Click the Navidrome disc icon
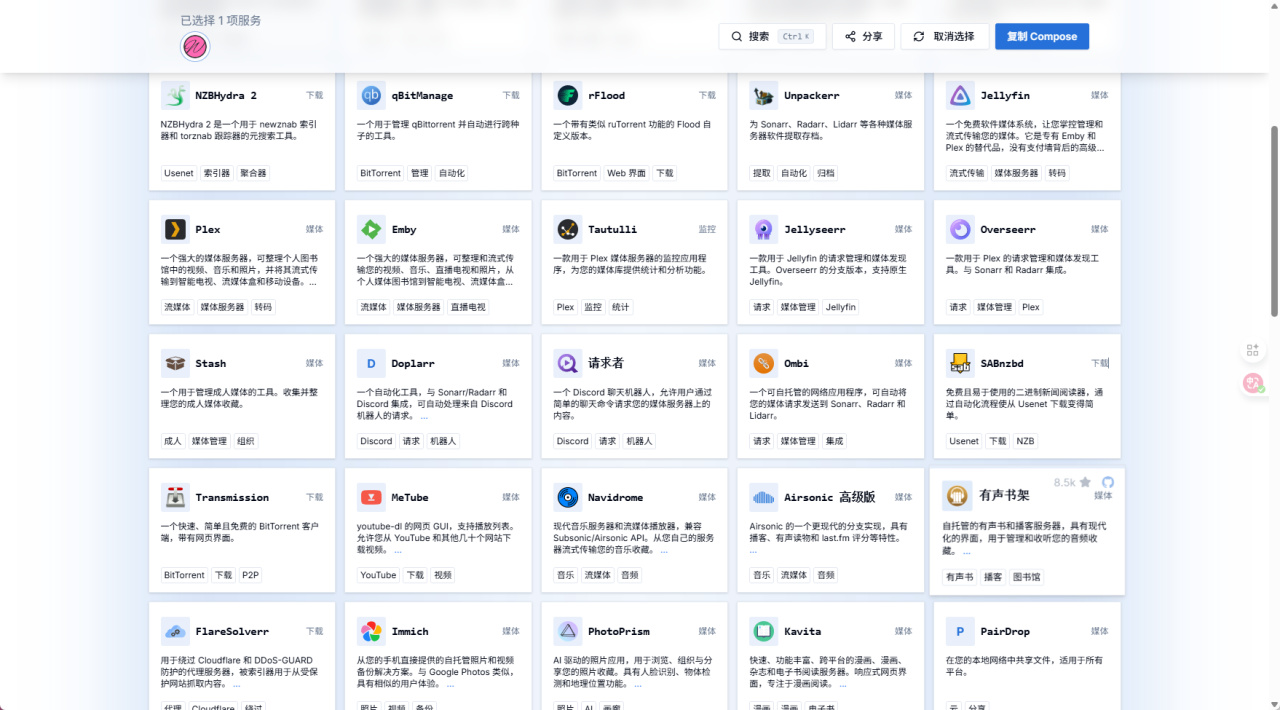 click(x=567, y=497)
